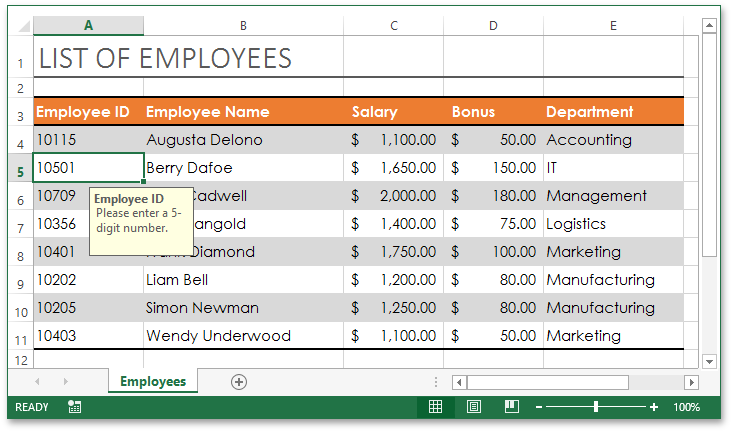The image size is (734, 434).
Task: Select cell with ID 10403
Action: 88,336
